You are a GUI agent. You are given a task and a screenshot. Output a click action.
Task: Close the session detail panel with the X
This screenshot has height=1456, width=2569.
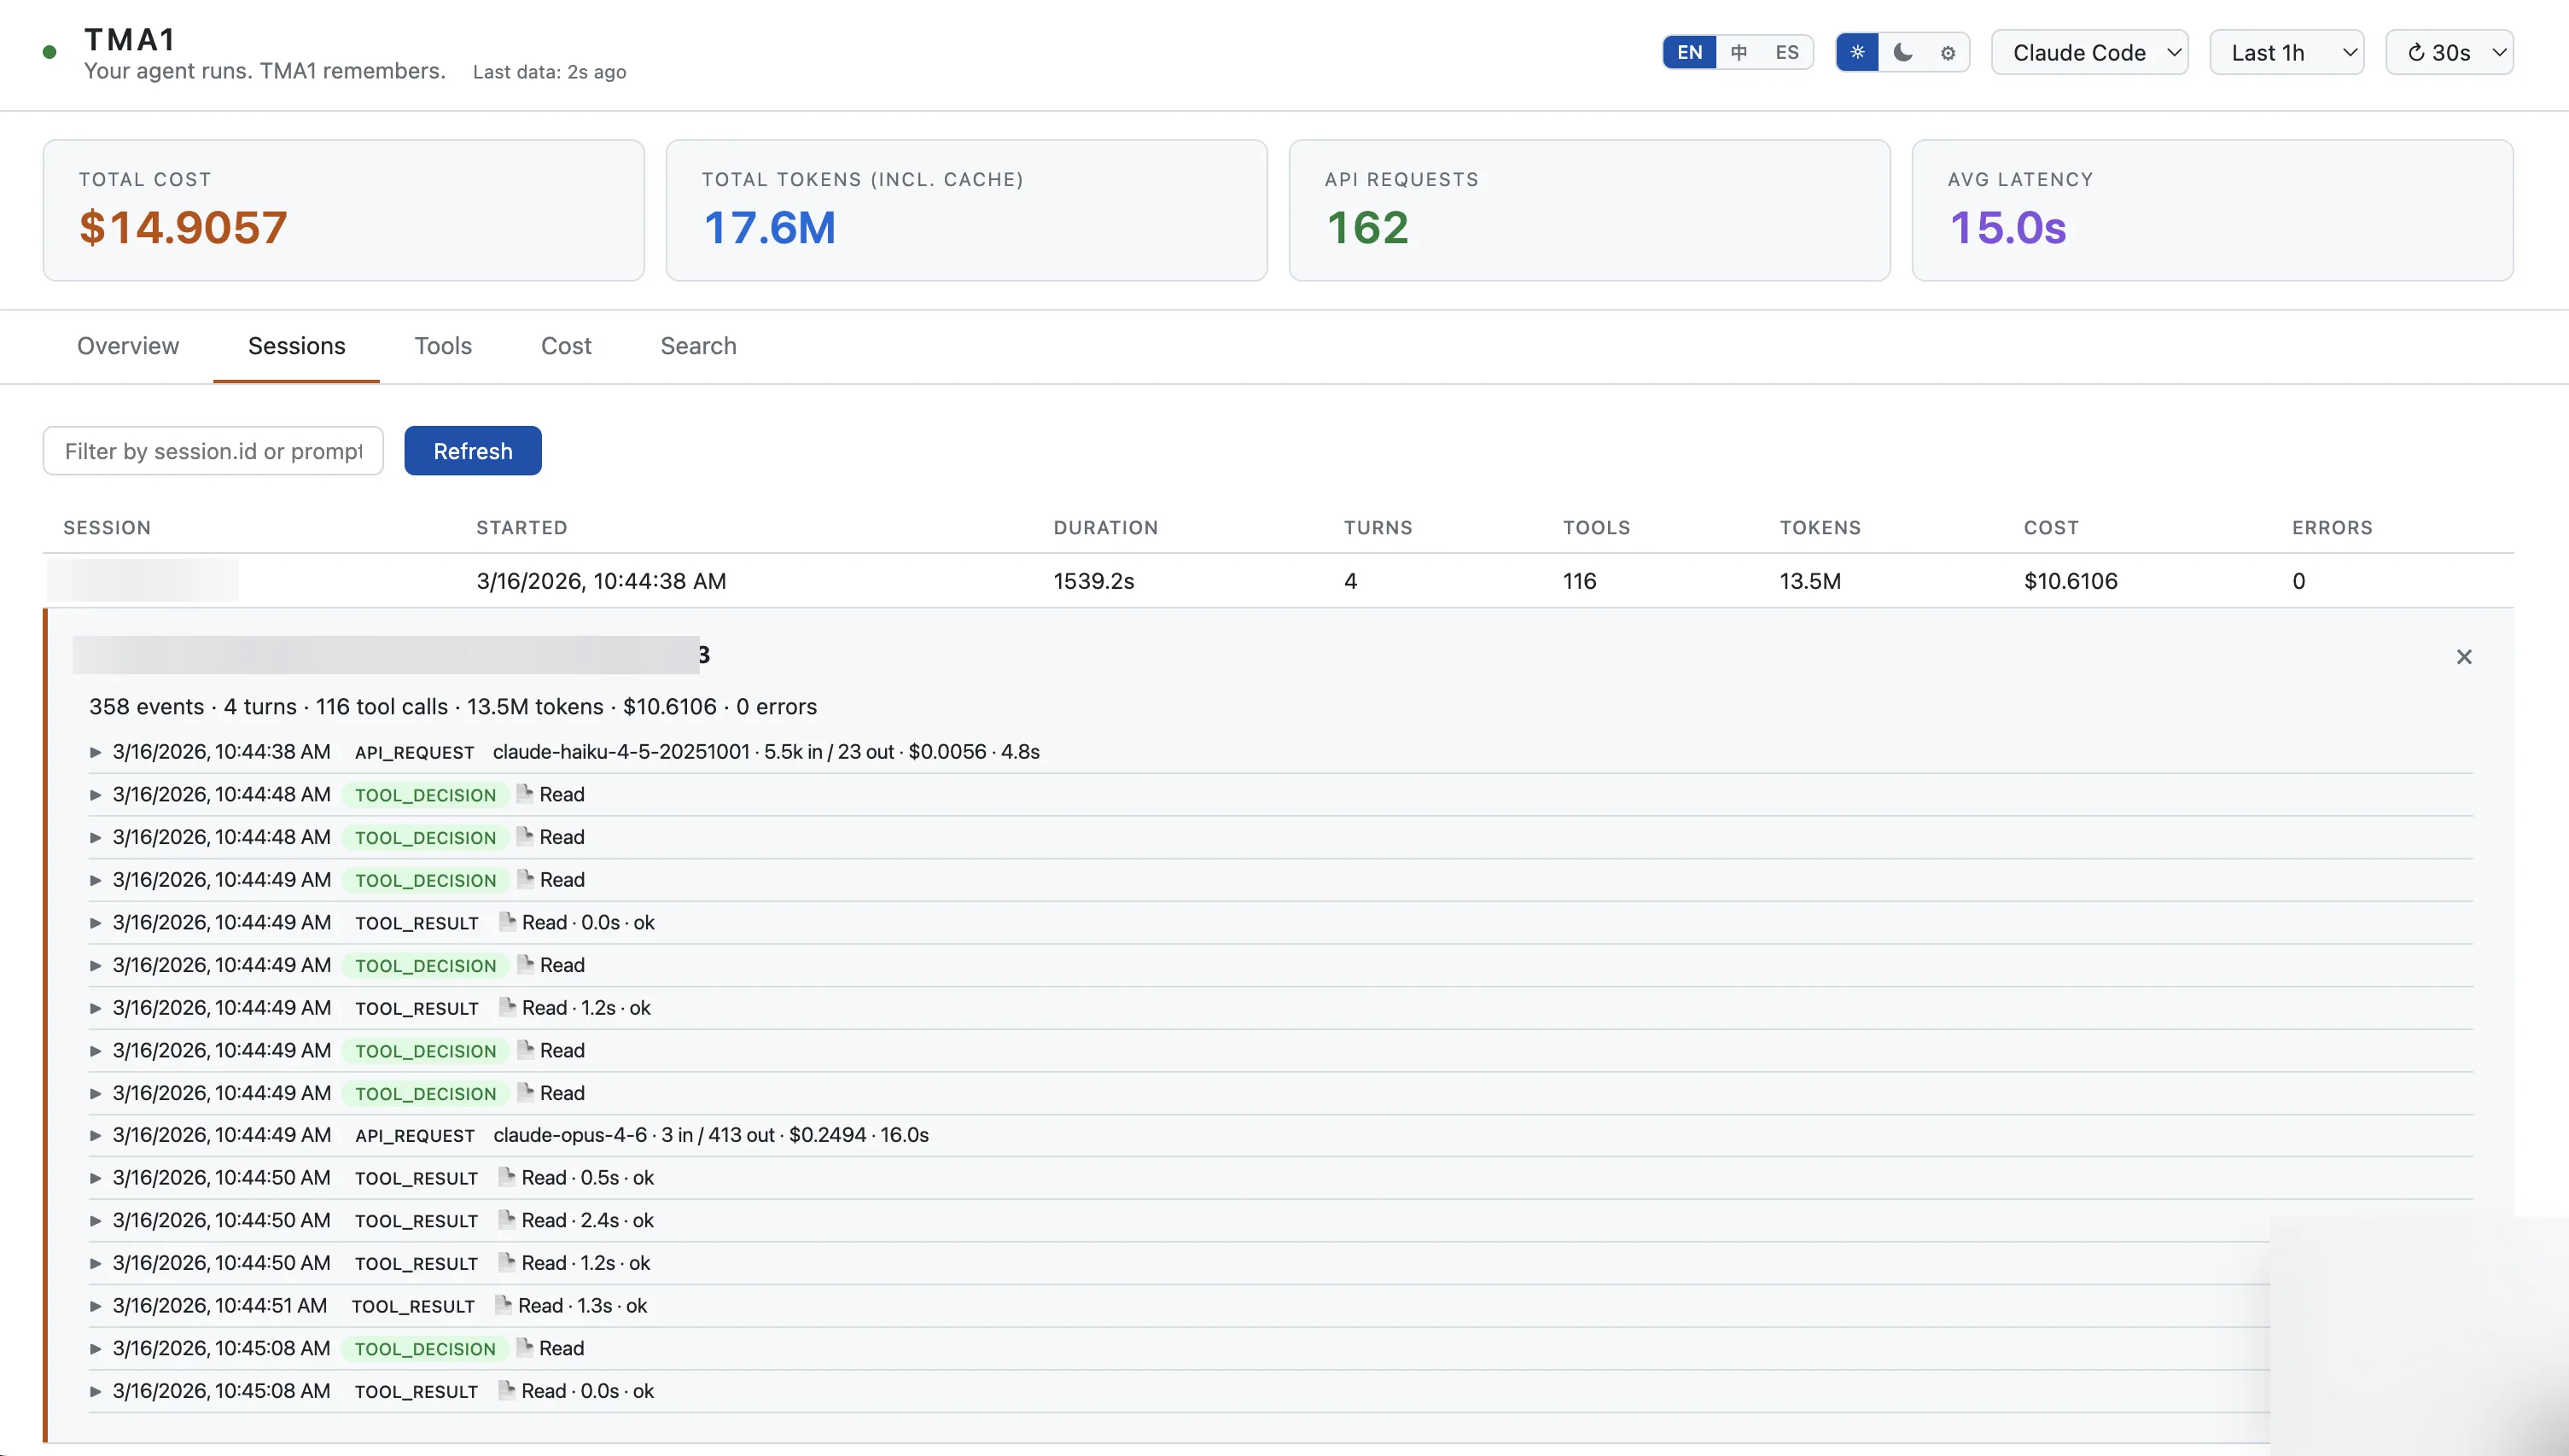click(x=2464, y=656)
